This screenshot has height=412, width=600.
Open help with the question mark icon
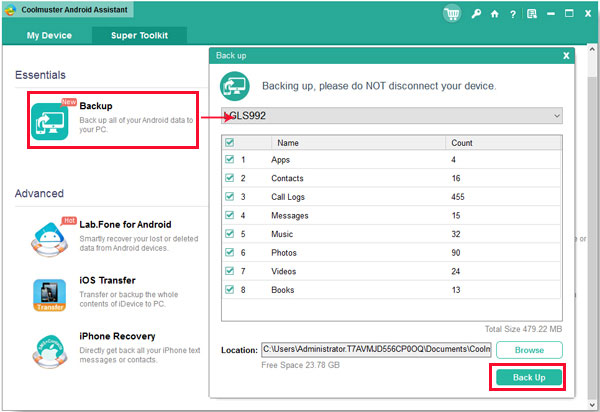[x=513, y=15]
